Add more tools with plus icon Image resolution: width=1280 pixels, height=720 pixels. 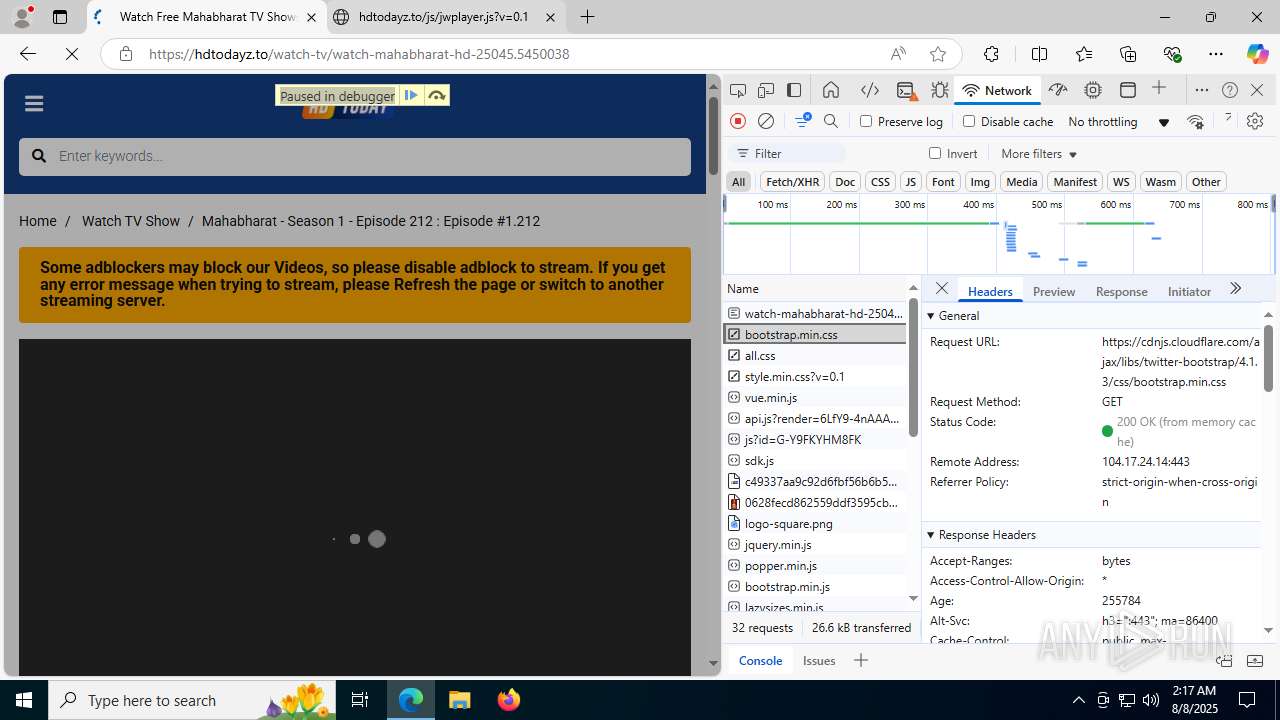pos(1159,89)
